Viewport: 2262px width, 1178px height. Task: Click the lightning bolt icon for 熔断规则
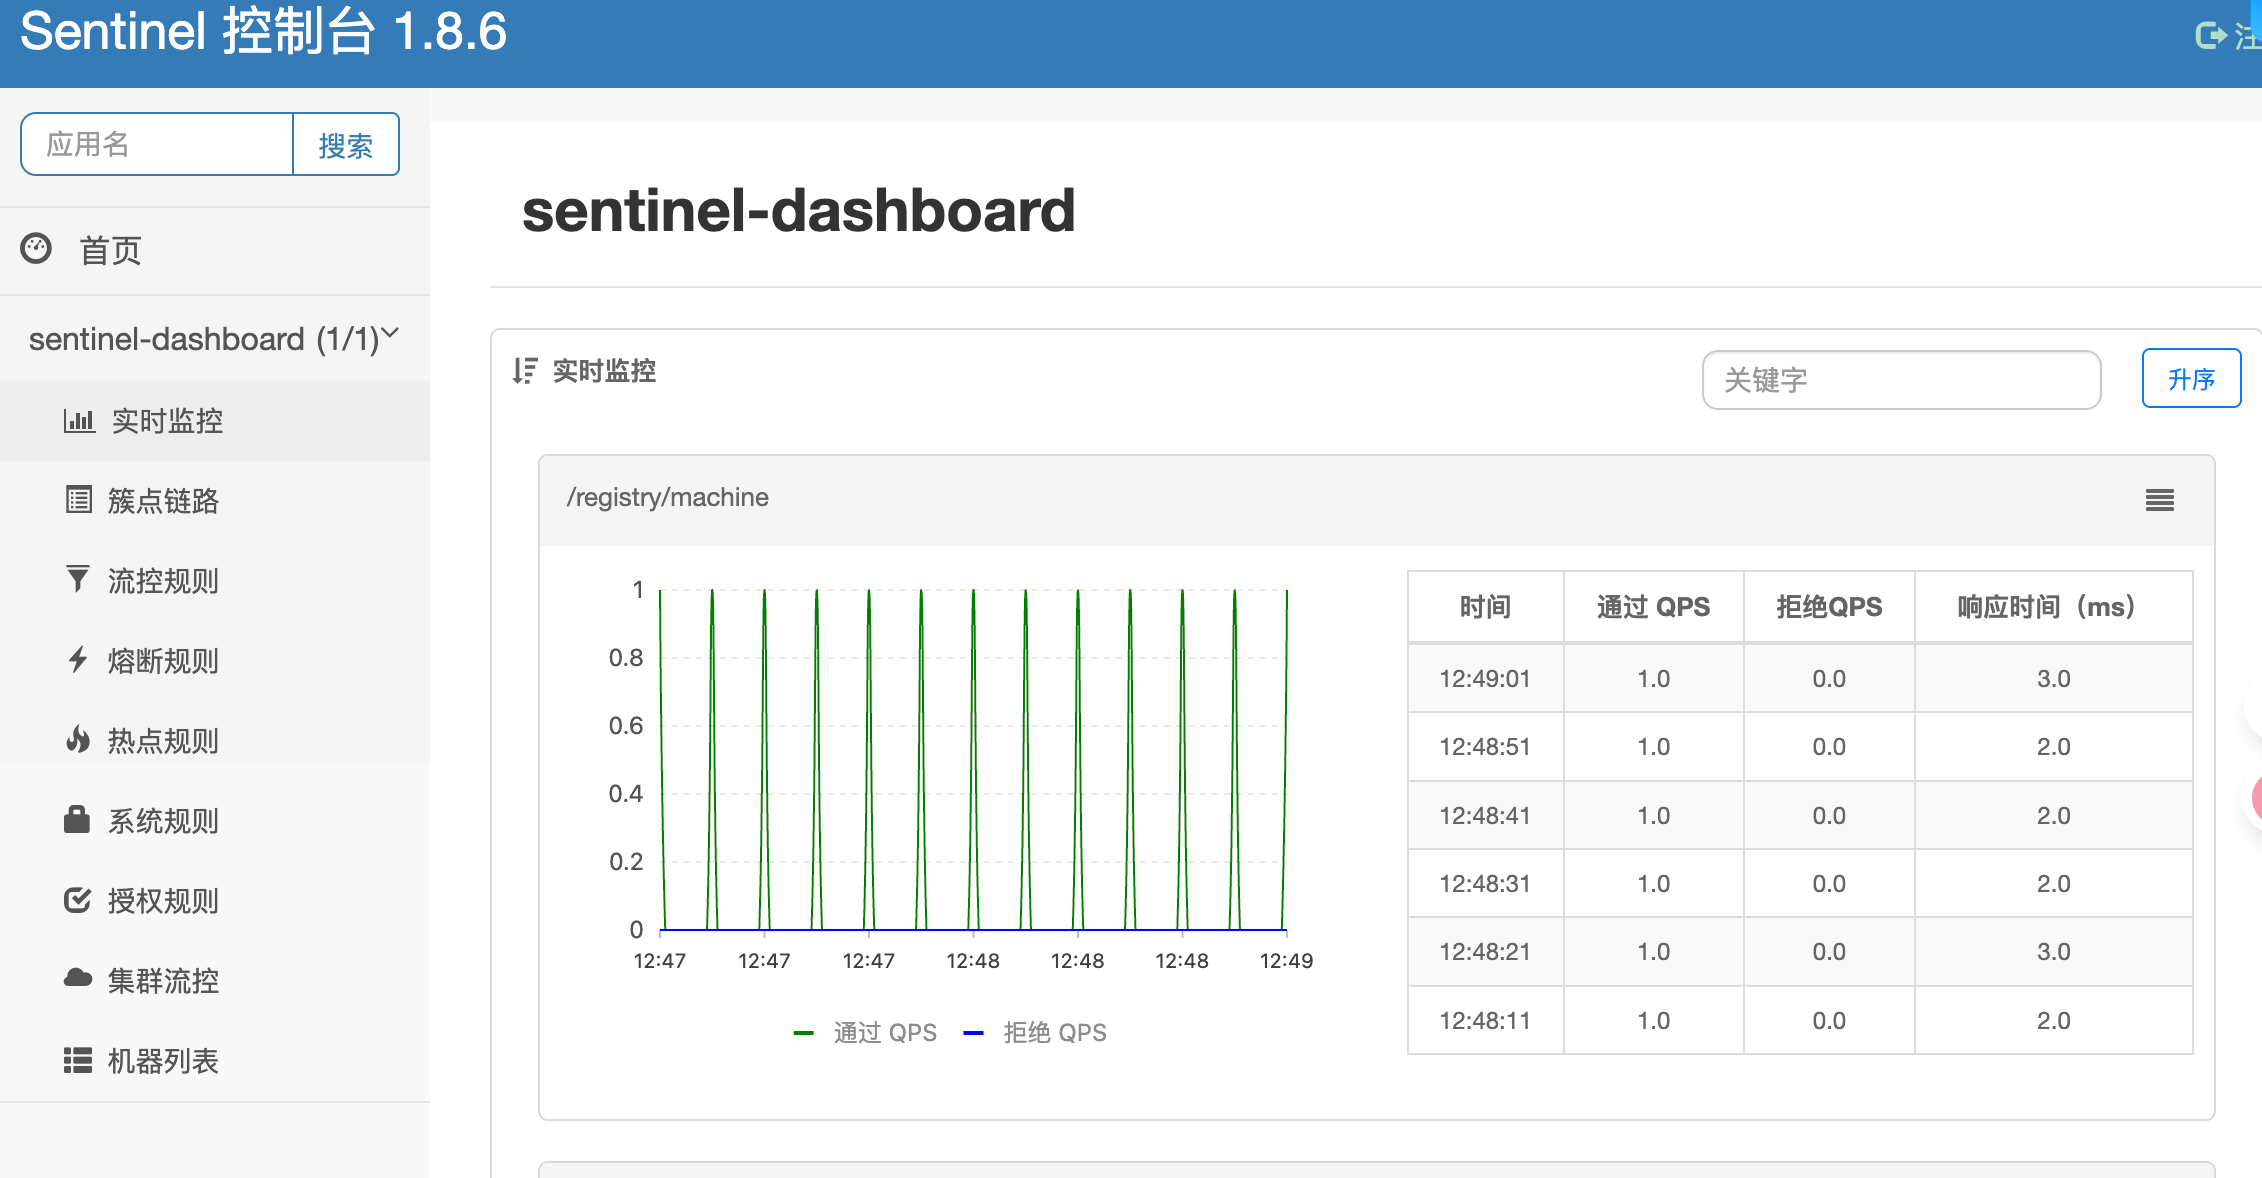click(x=77, y=659)
